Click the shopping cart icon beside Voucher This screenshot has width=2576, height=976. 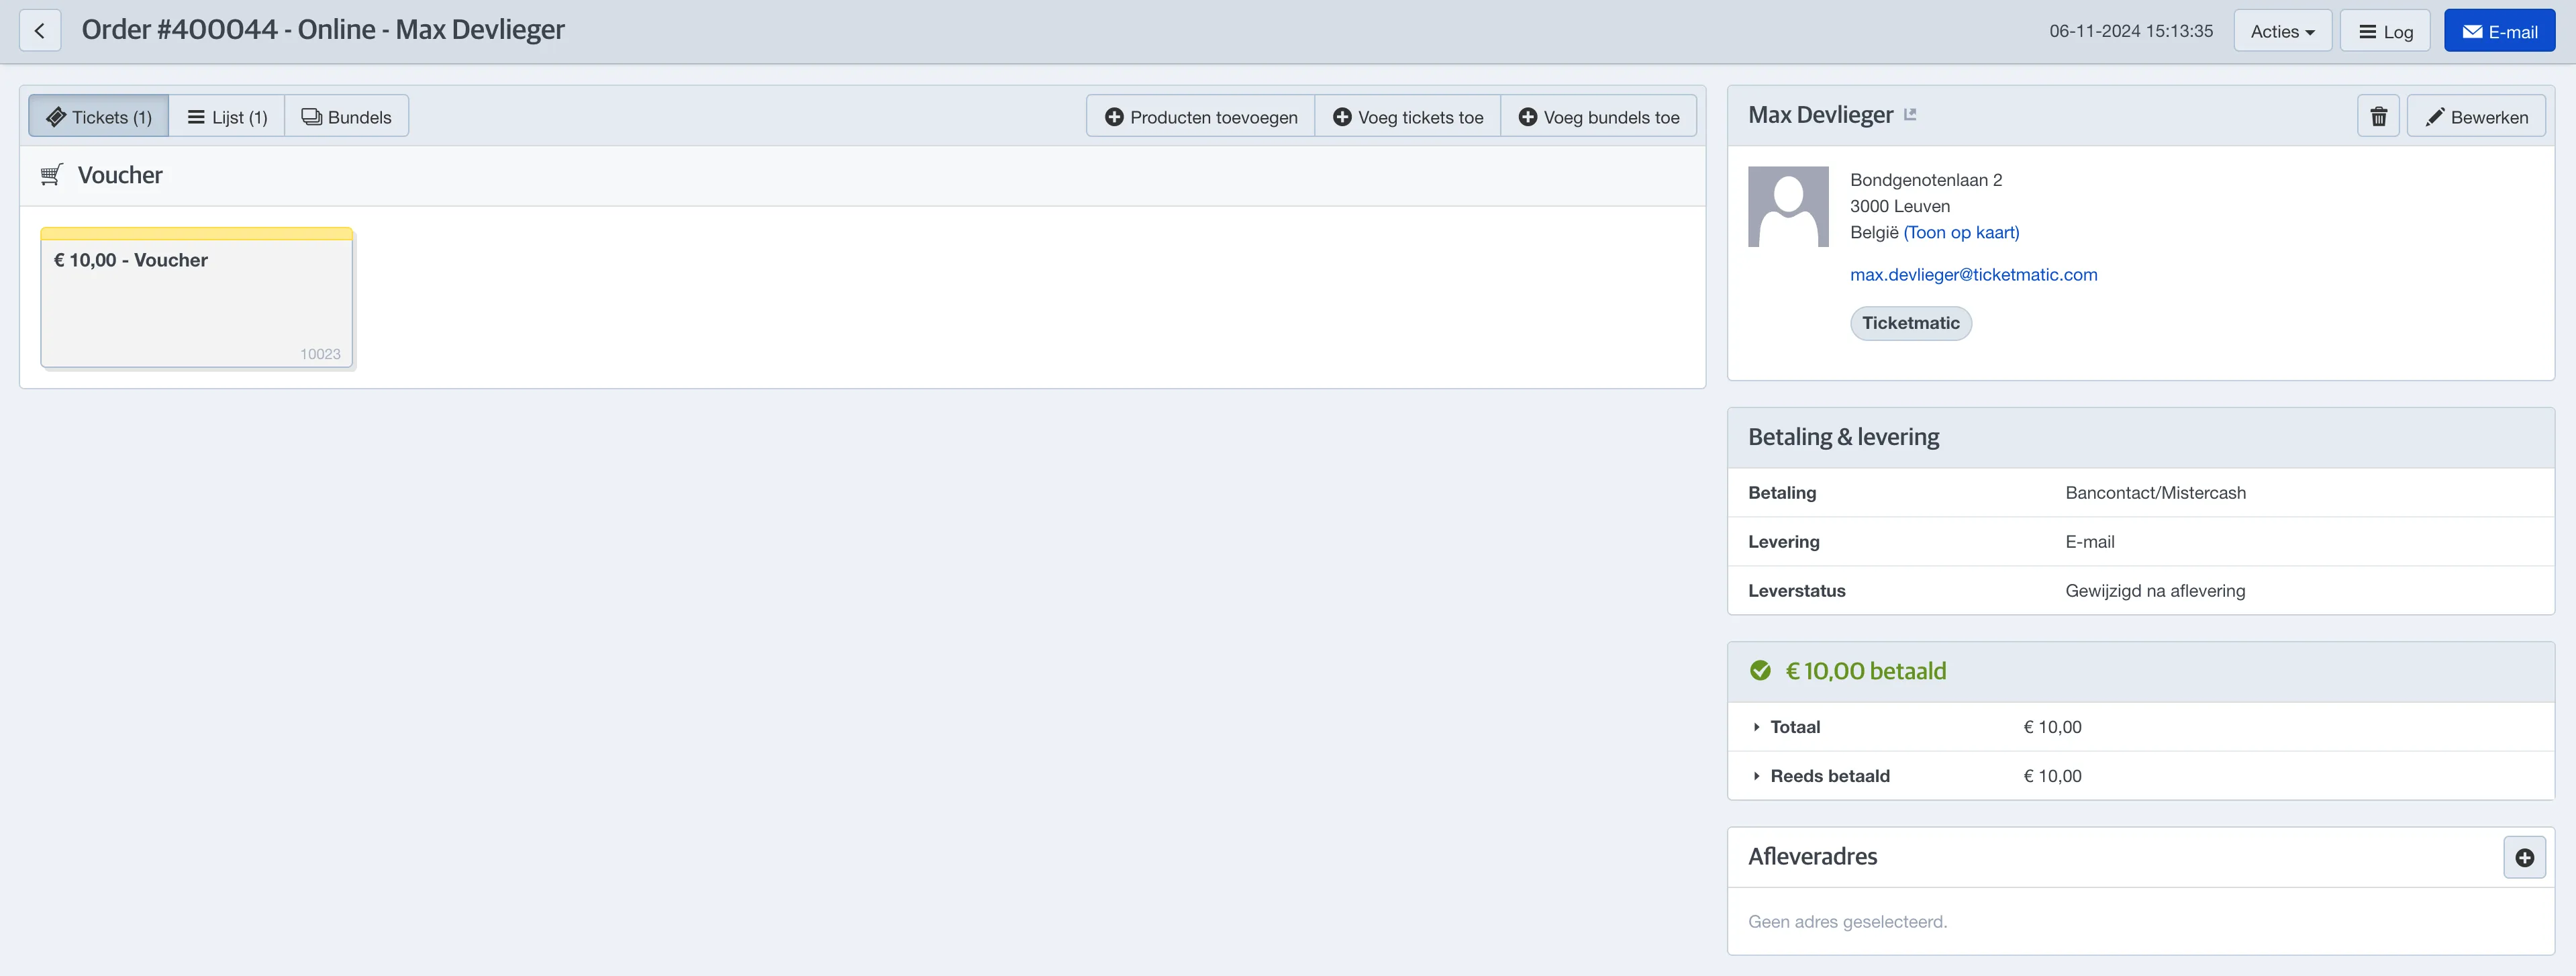[52, 175]
